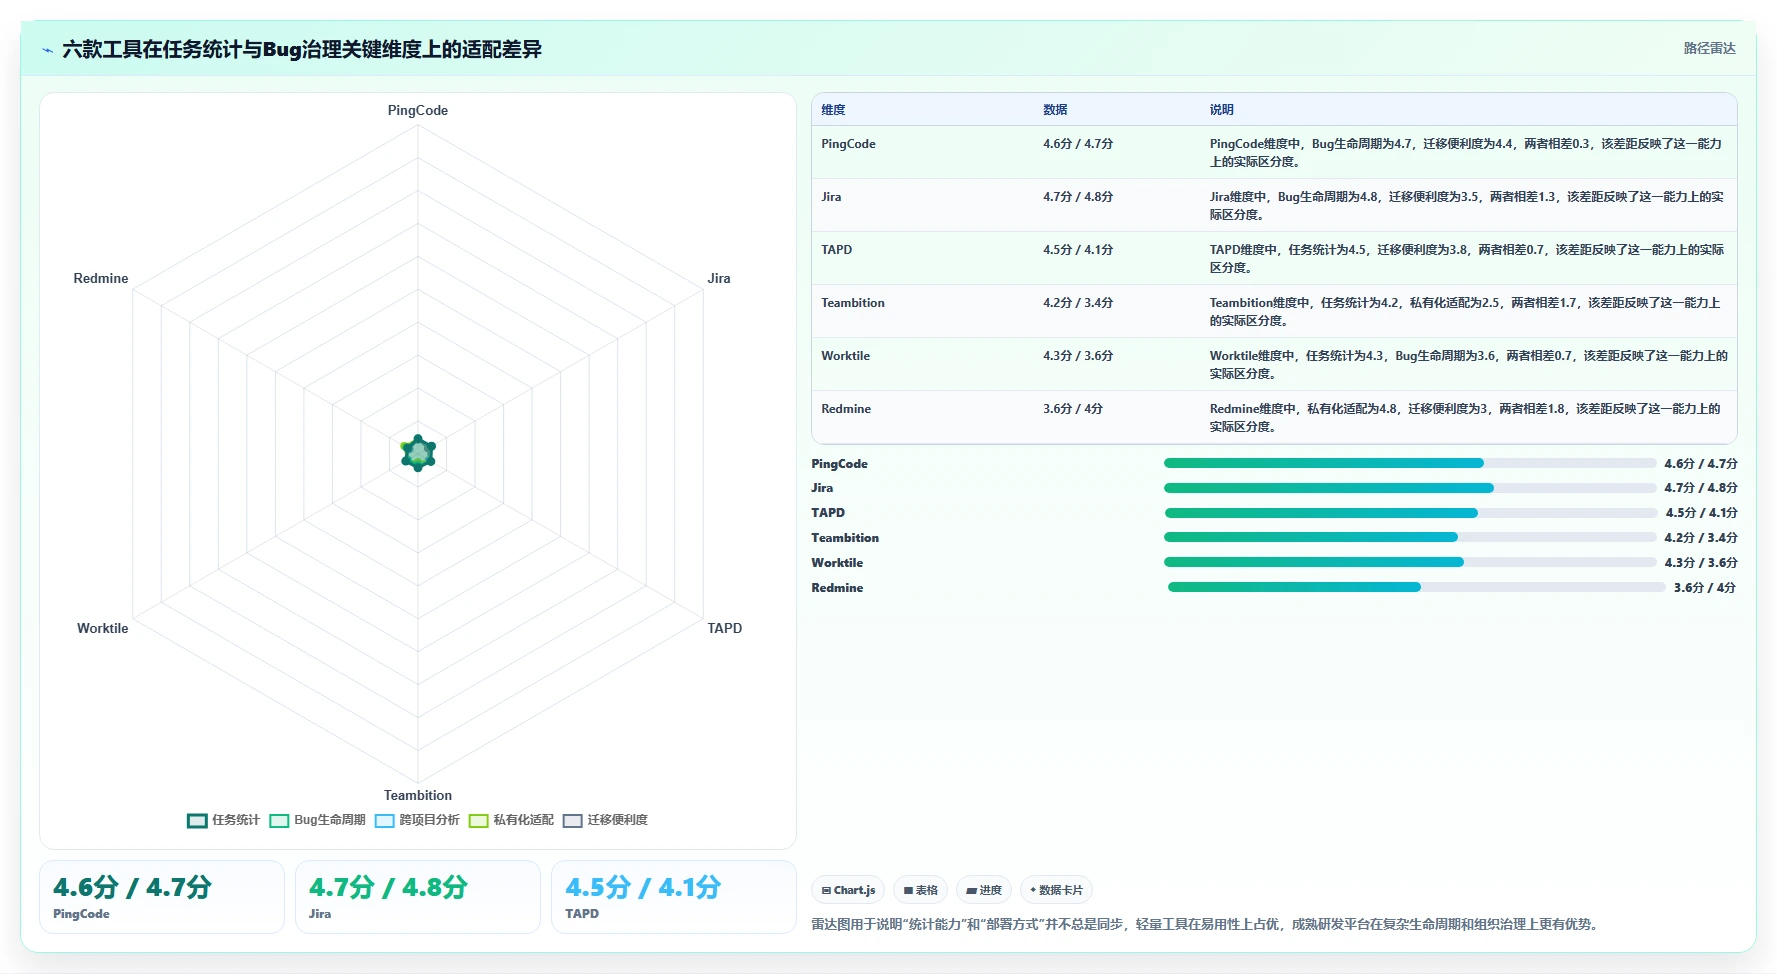Image resolution: width=1777 pixels, height=974 pixels.
Task: Select the TAPD progress bar
Action: coord(1411,513)
